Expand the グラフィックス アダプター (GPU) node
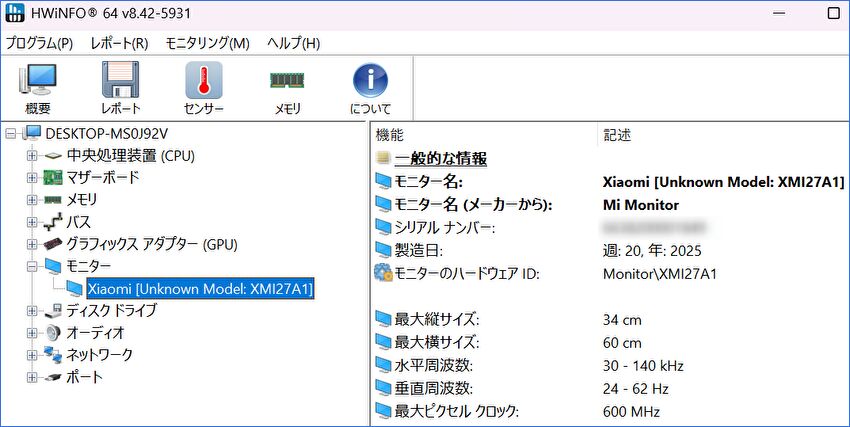The width and height of the screenshot is (850, 427). click(x=32, y=244)
